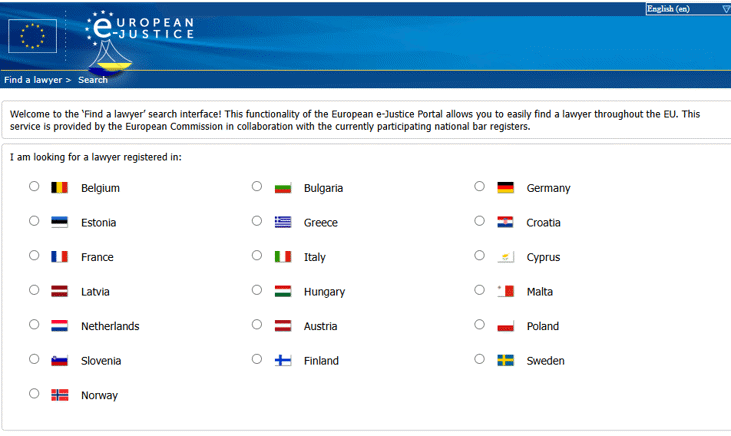Viewport: 731px width, 436px height.
Task: Select the Finland radio button
Action: click(257, 359)
